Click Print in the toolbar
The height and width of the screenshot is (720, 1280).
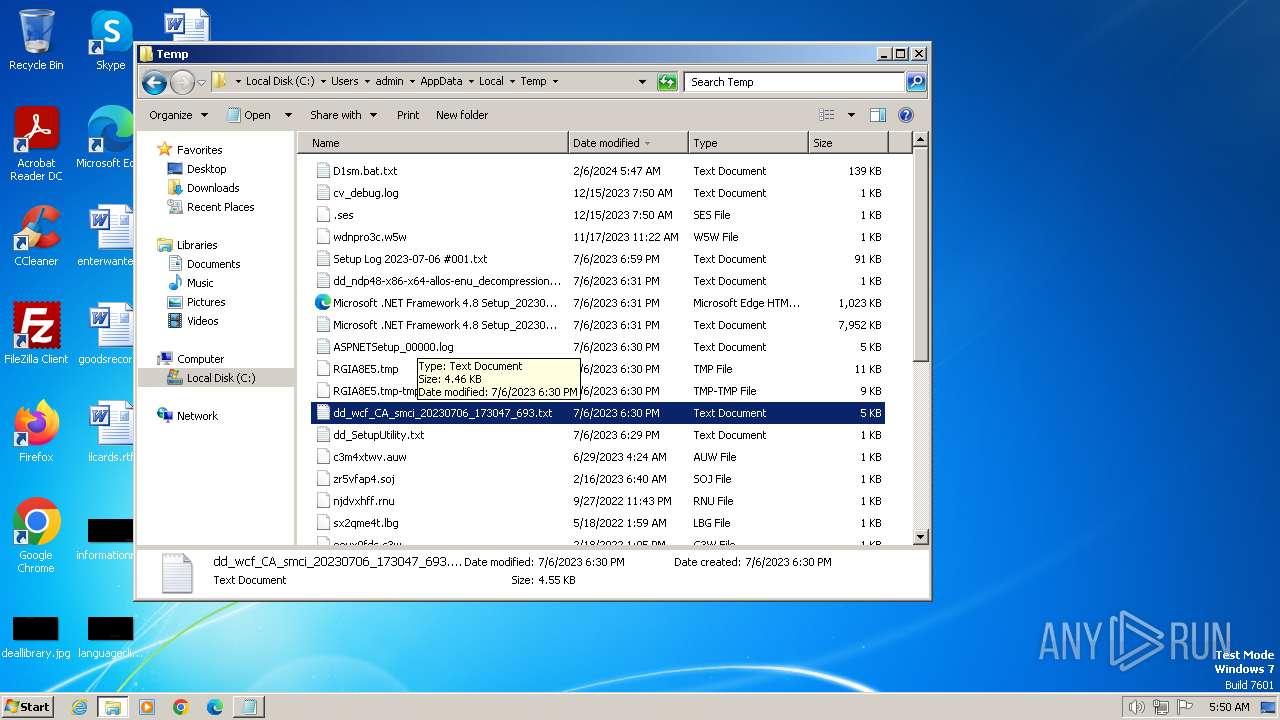[408, 115]
